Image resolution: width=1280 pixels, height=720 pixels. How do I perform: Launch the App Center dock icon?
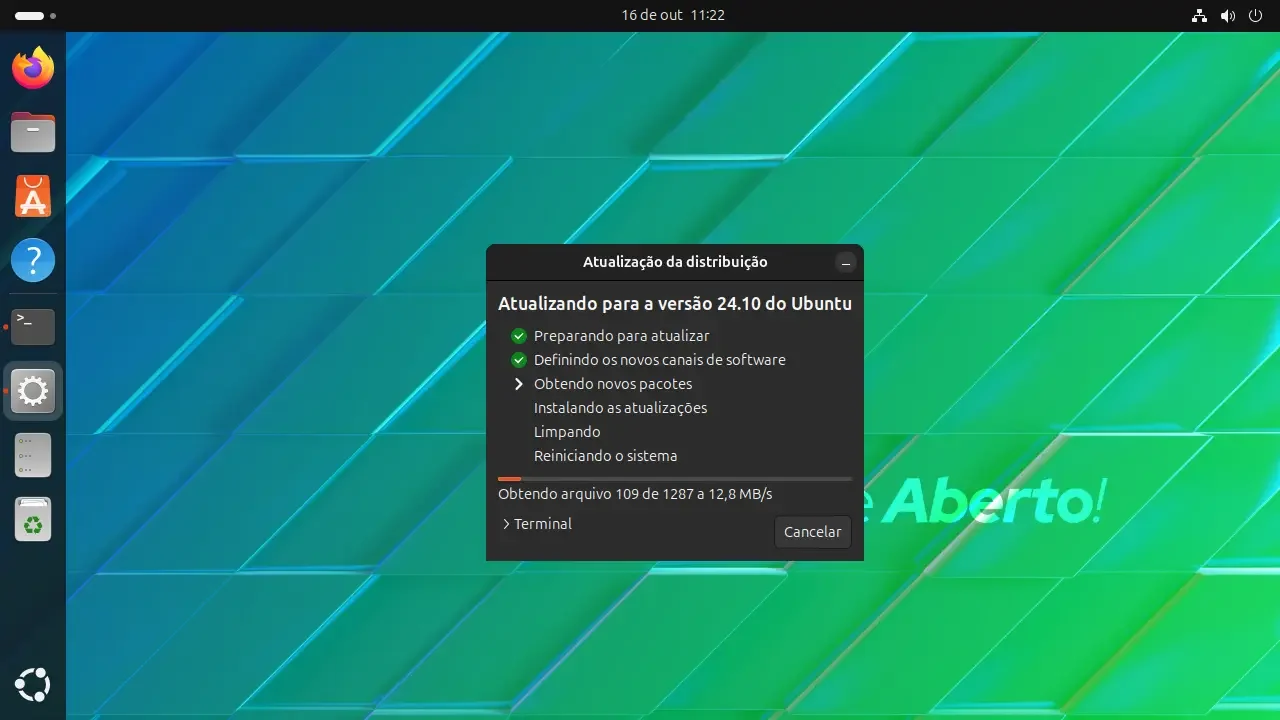[x=33, y=196]
